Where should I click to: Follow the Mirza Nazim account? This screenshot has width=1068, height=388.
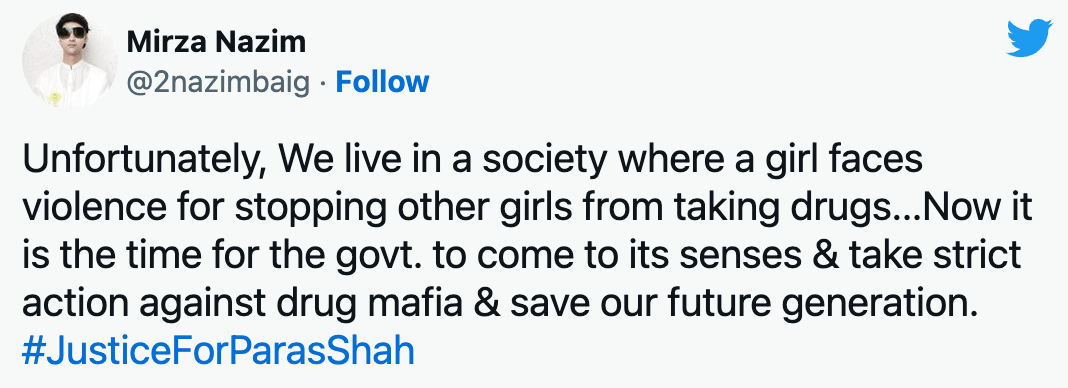click(x=383, y=81)
